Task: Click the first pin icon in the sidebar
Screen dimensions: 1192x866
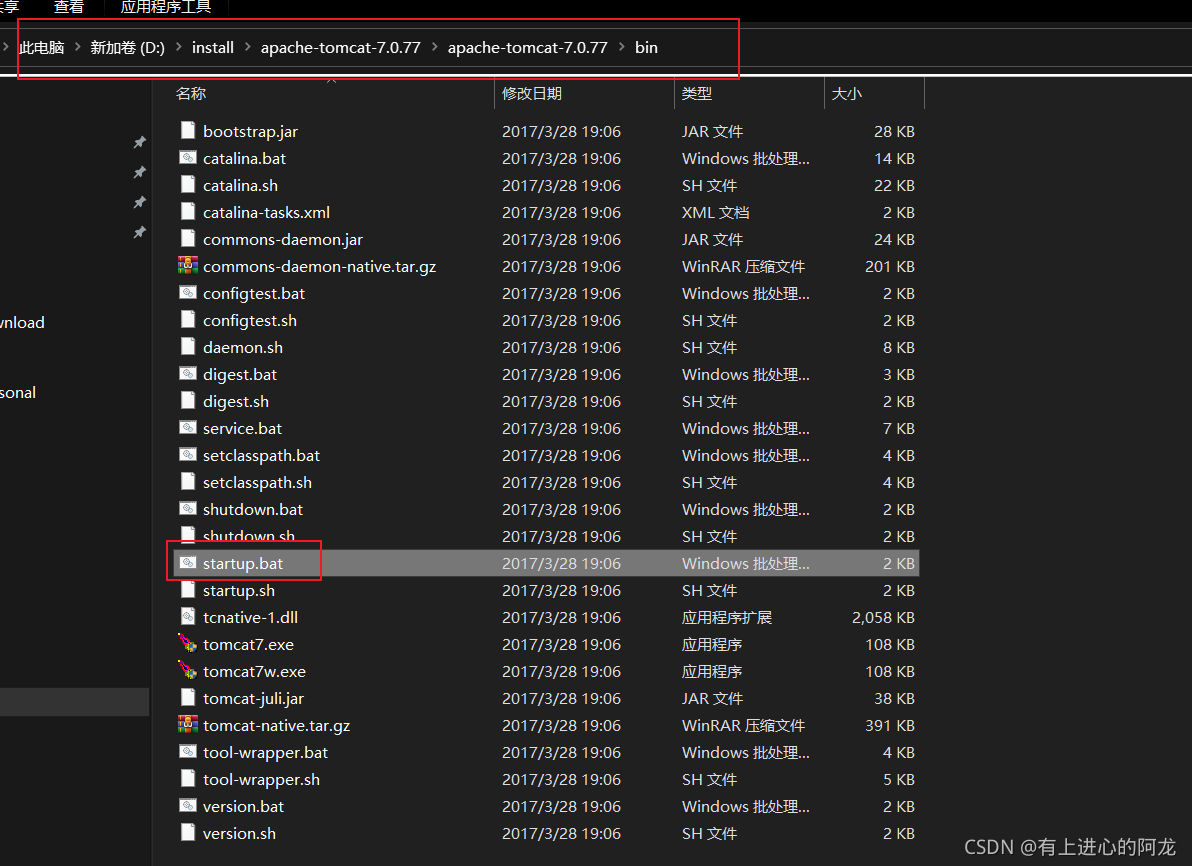Action: click(x=140, y=142)
